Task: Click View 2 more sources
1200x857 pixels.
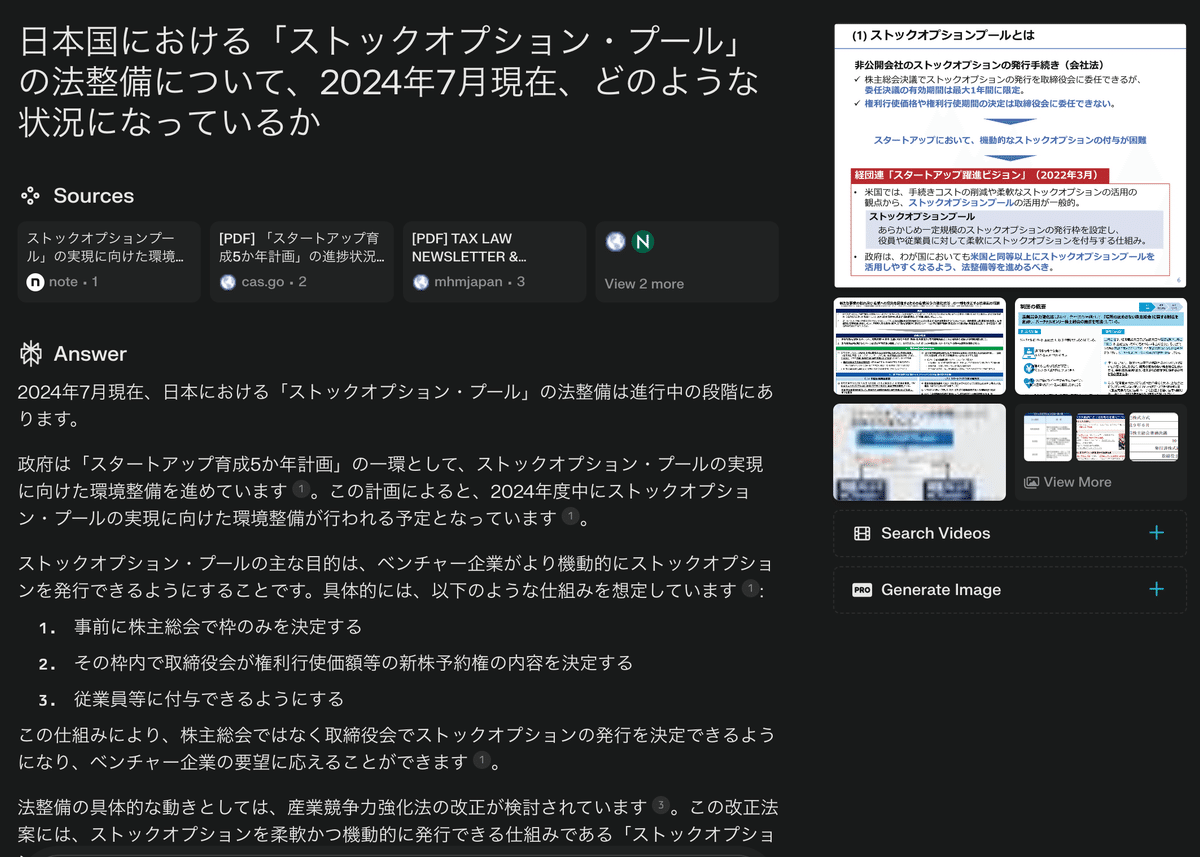Action: click(x=687, y=262)
